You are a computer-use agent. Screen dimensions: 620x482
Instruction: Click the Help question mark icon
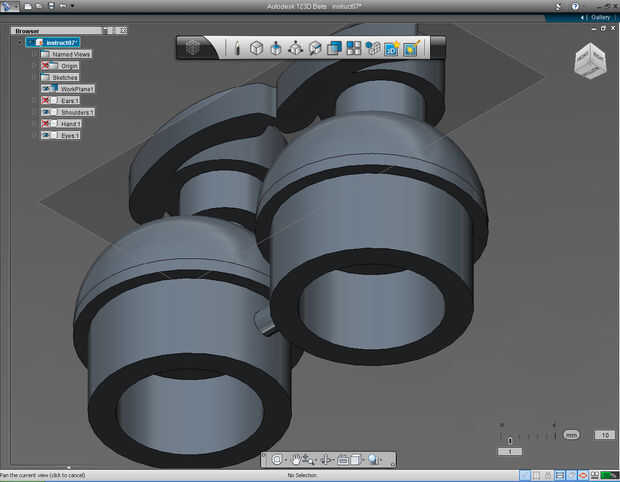click(x=575, y=6)
